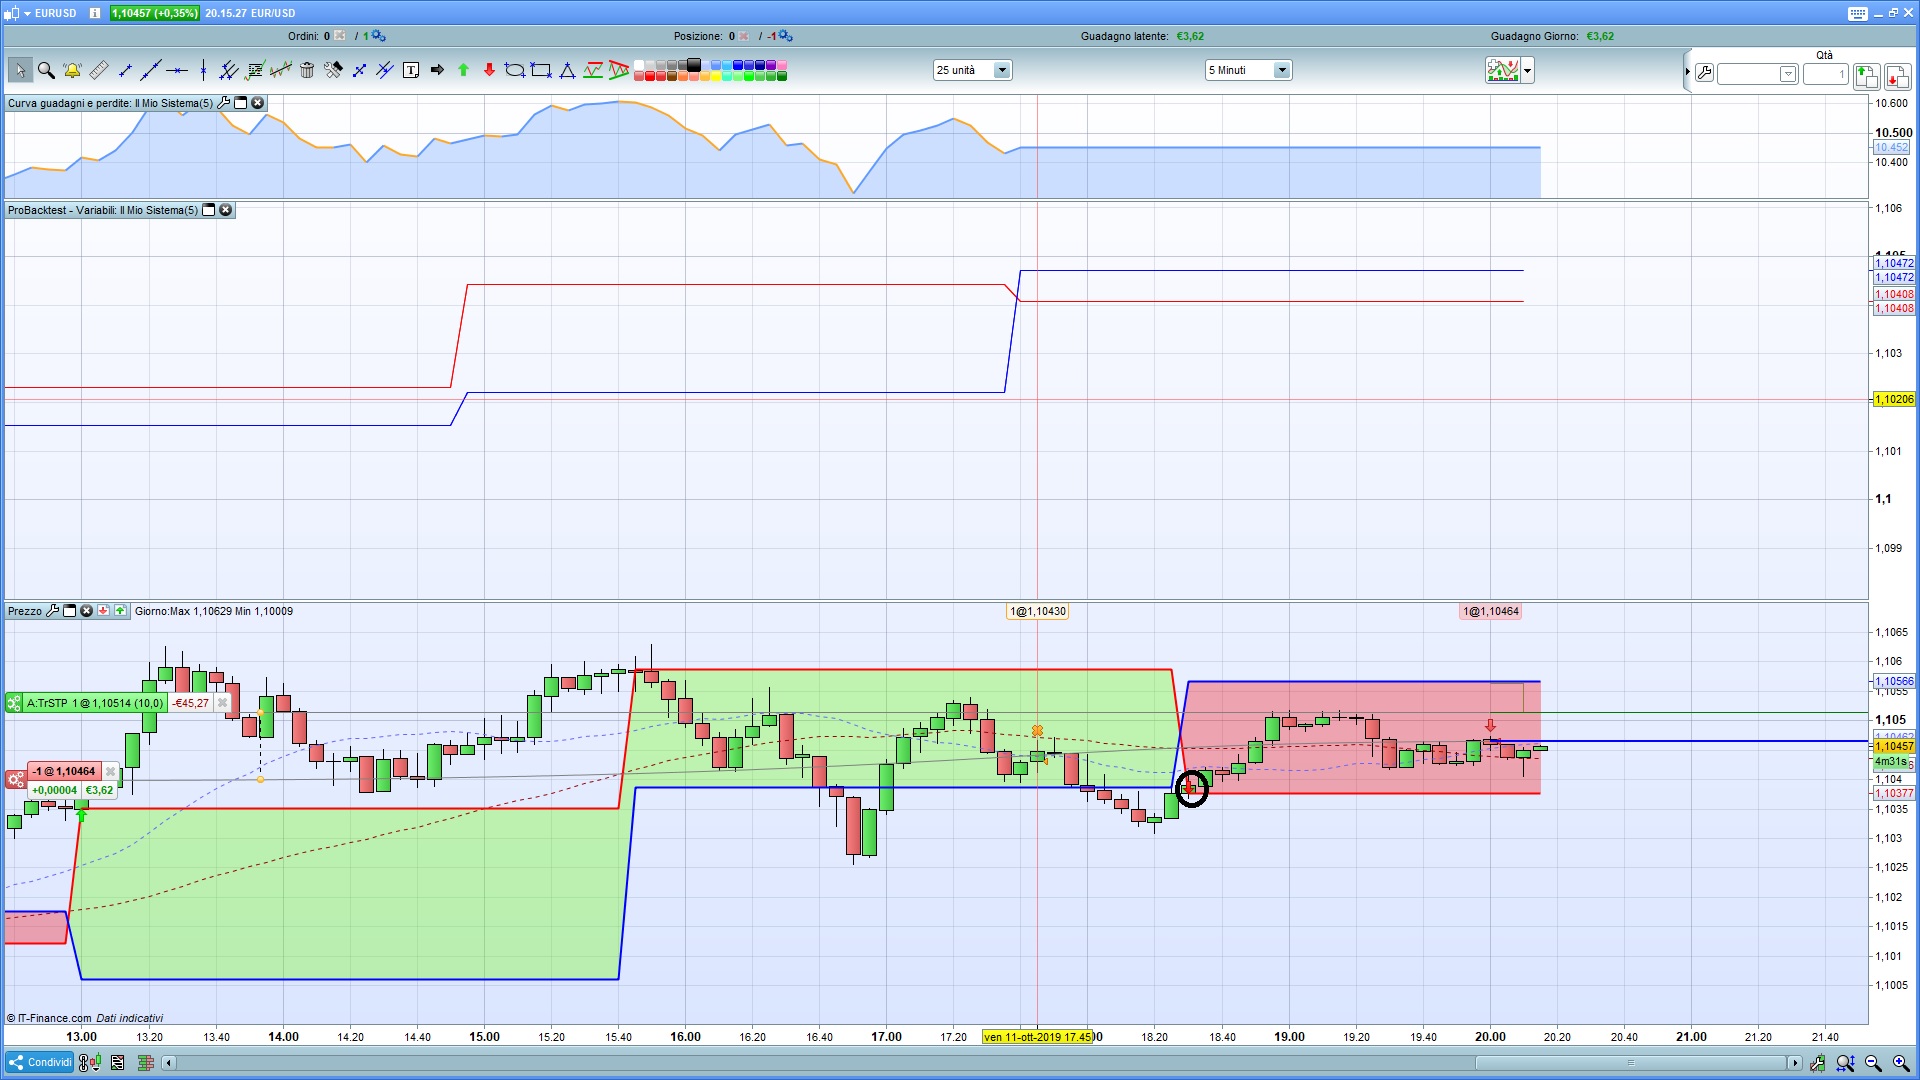Select the red down arrow tool

tap(489, 70)
